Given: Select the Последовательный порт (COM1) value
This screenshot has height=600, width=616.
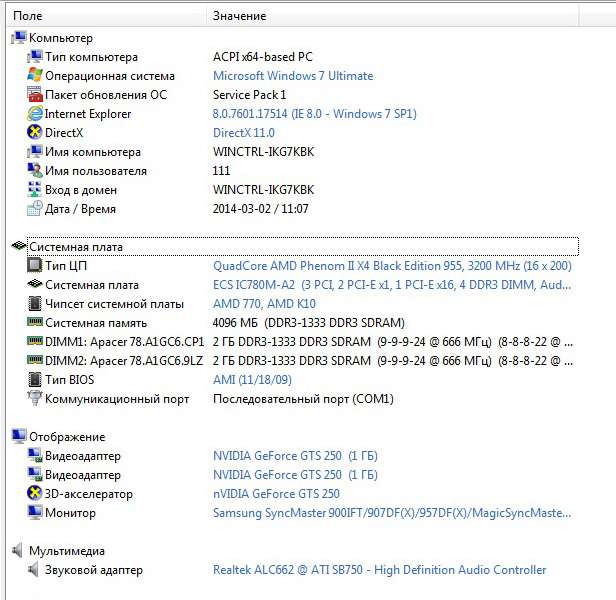Looking at the screenshot, I should click(x=303, y=399).
